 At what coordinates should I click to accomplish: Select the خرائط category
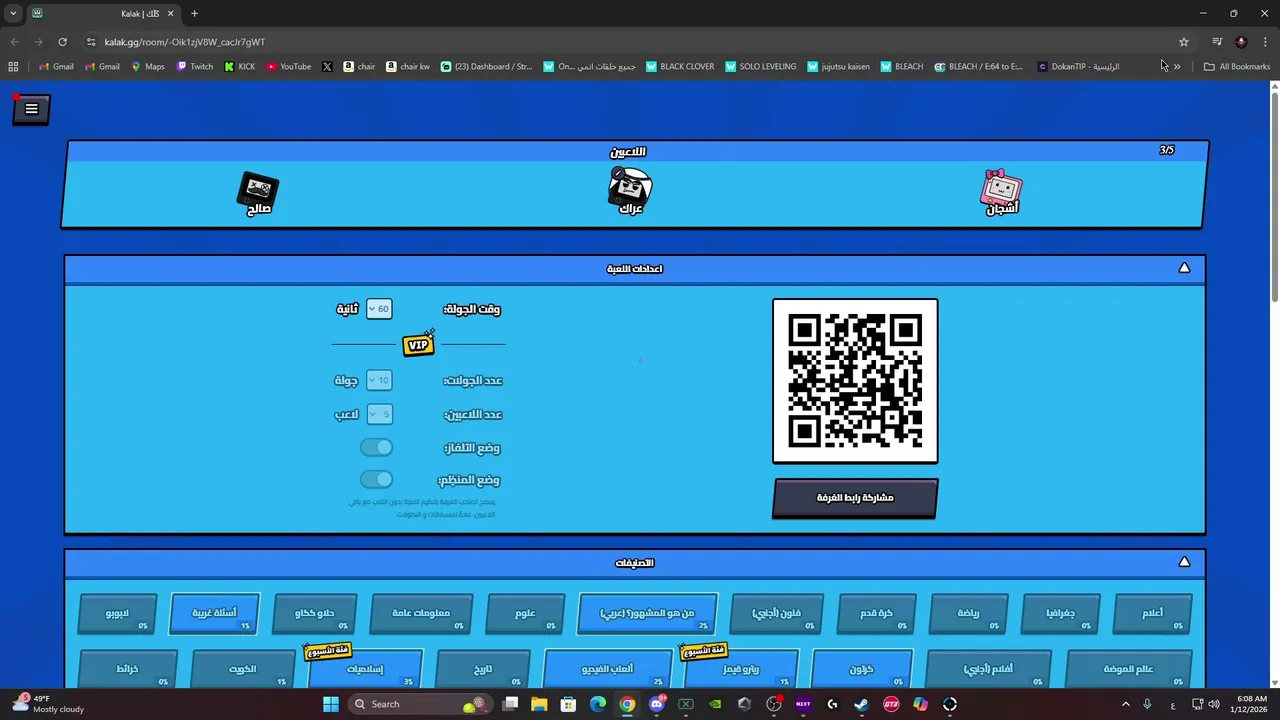pos(127,669)
